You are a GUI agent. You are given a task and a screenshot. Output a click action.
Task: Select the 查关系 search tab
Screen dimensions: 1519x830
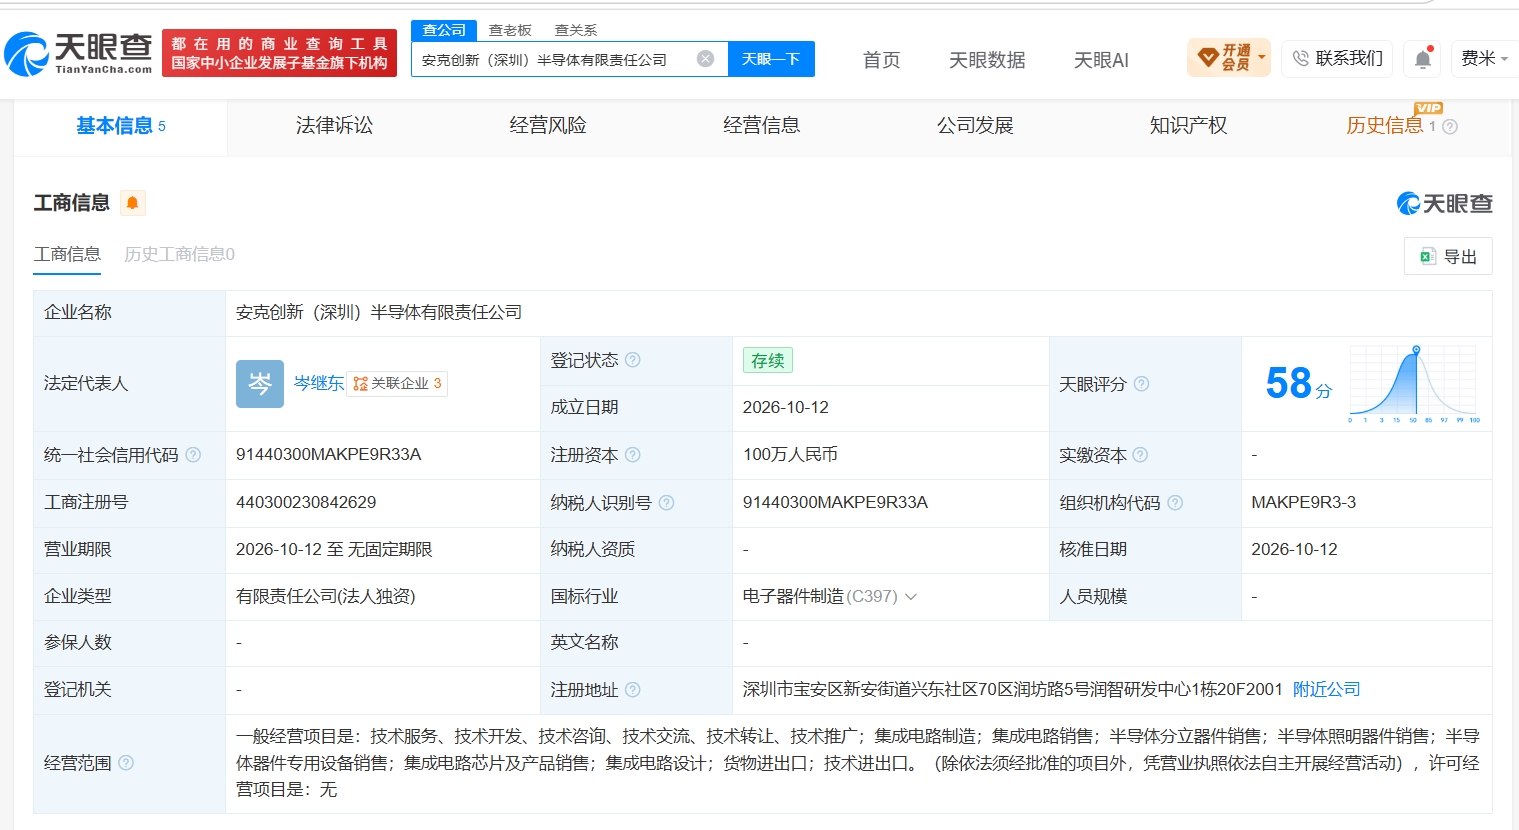576,30
